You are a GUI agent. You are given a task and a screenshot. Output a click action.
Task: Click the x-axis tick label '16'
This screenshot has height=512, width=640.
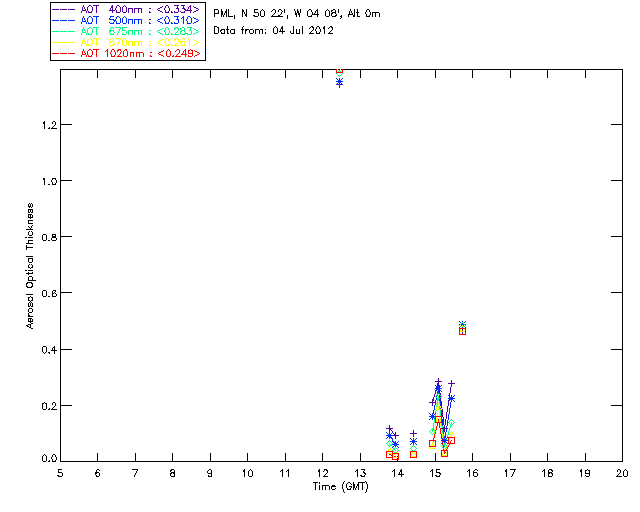[x=472, y=473]
